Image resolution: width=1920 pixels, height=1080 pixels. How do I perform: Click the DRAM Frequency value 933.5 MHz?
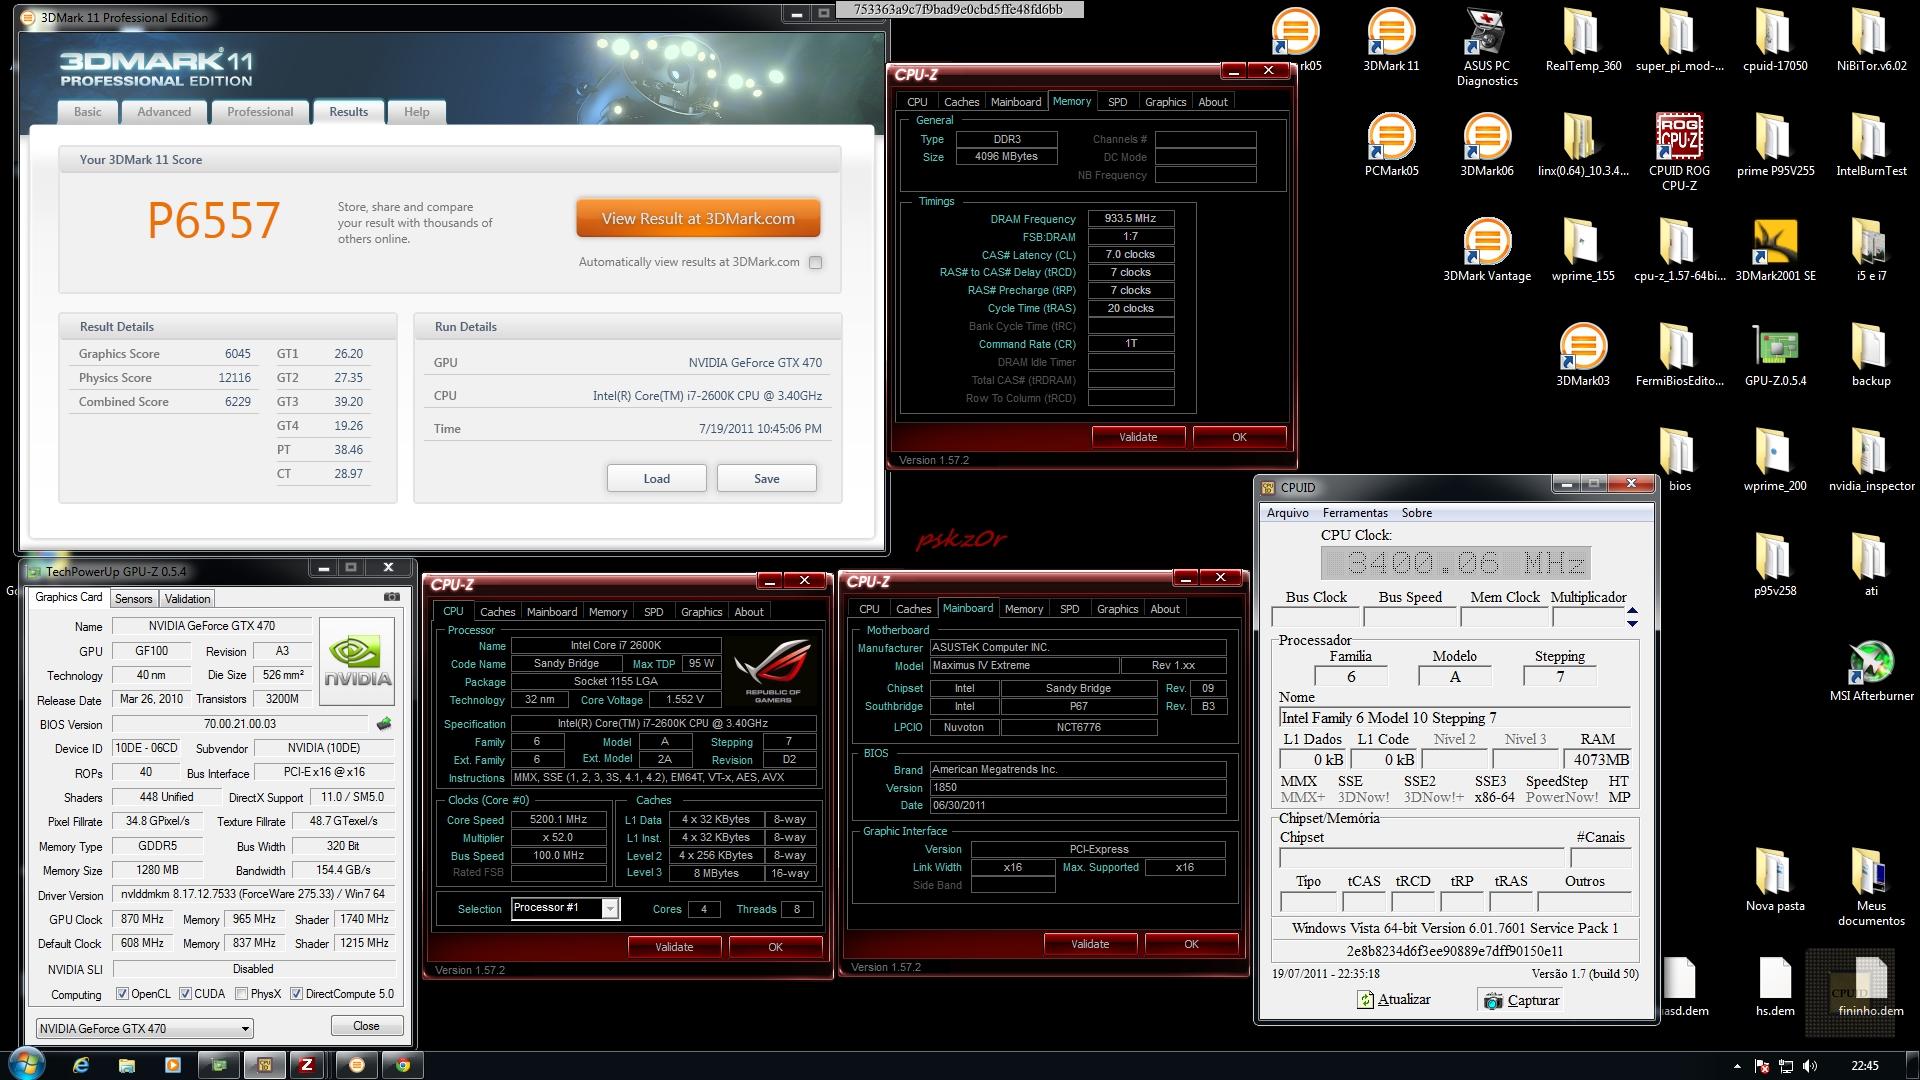click(1130, 218)
